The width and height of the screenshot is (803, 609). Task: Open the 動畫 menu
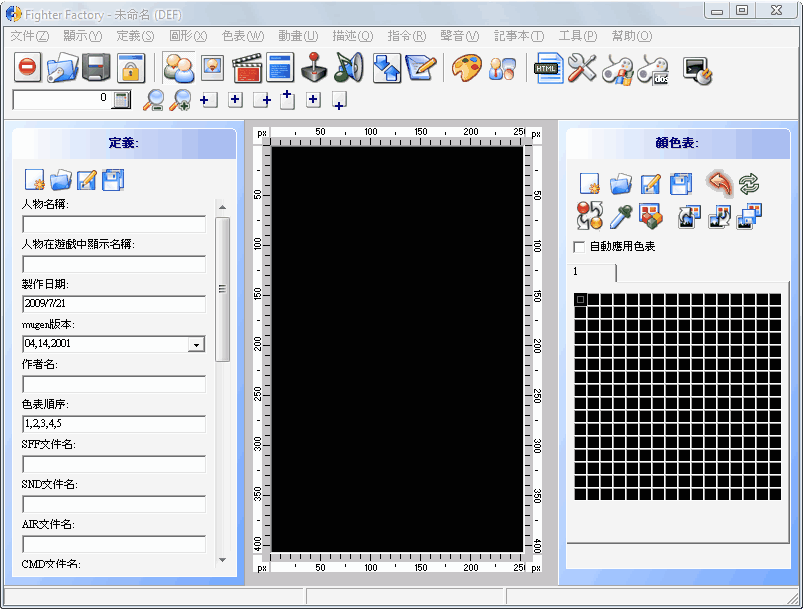point(298,36)
